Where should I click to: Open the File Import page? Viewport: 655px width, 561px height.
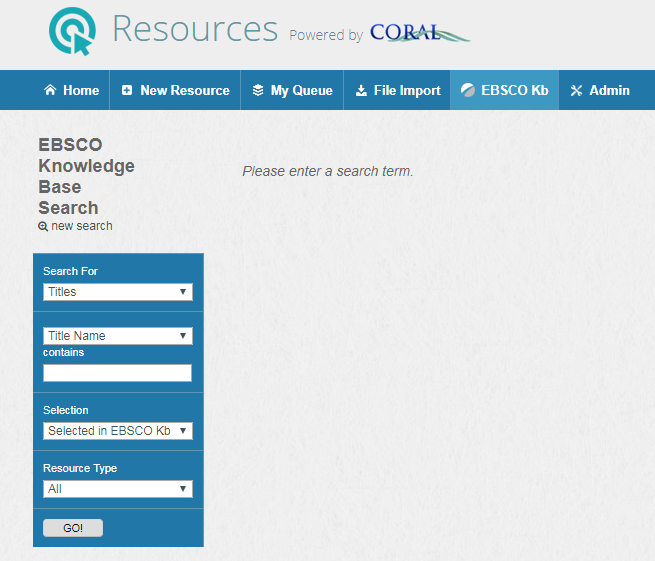397,90
